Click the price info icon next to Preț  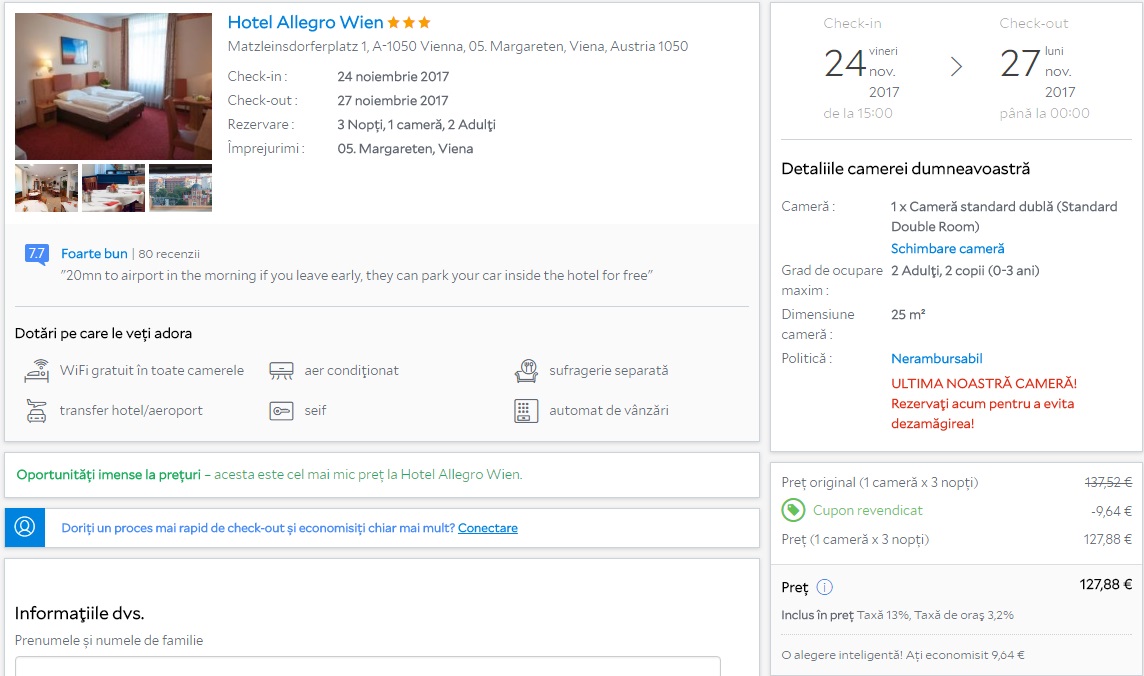[824, 588]
